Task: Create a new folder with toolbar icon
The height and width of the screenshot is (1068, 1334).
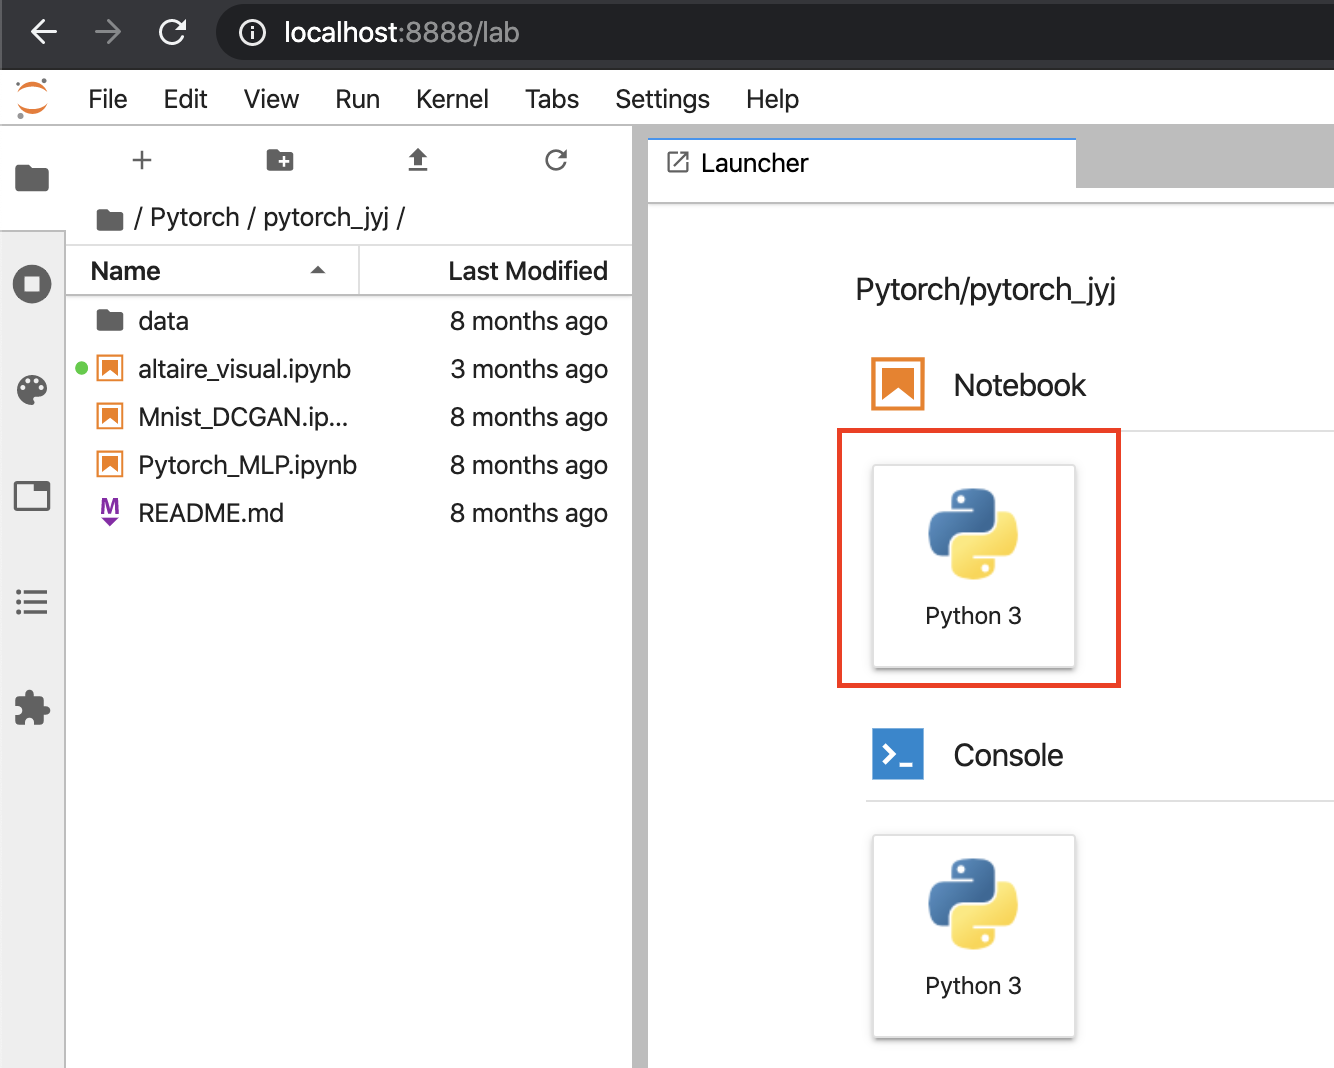Action: pos(280,160)
